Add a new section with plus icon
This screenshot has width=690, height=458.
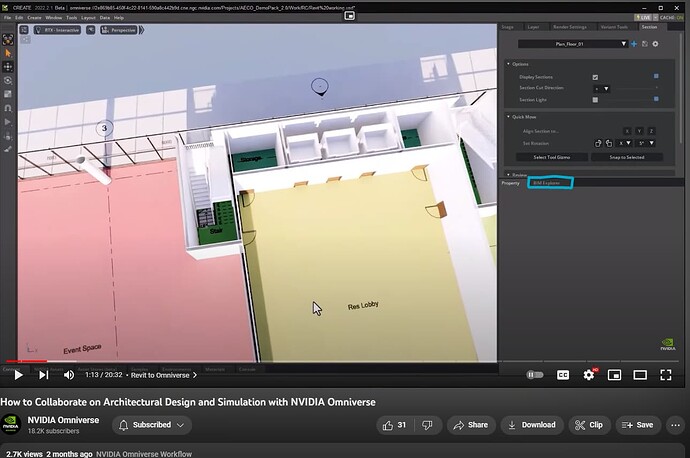pyautogui.click(x=634, y=44)
